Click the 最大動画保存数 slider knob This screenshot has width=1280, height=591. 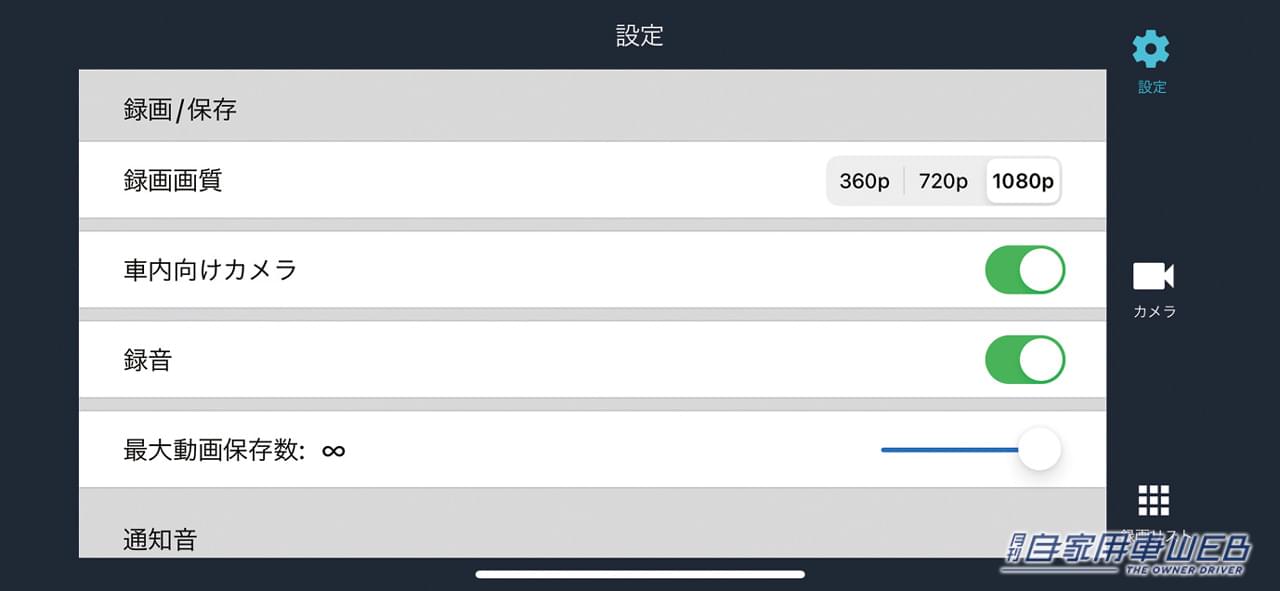coord(1040,450)
